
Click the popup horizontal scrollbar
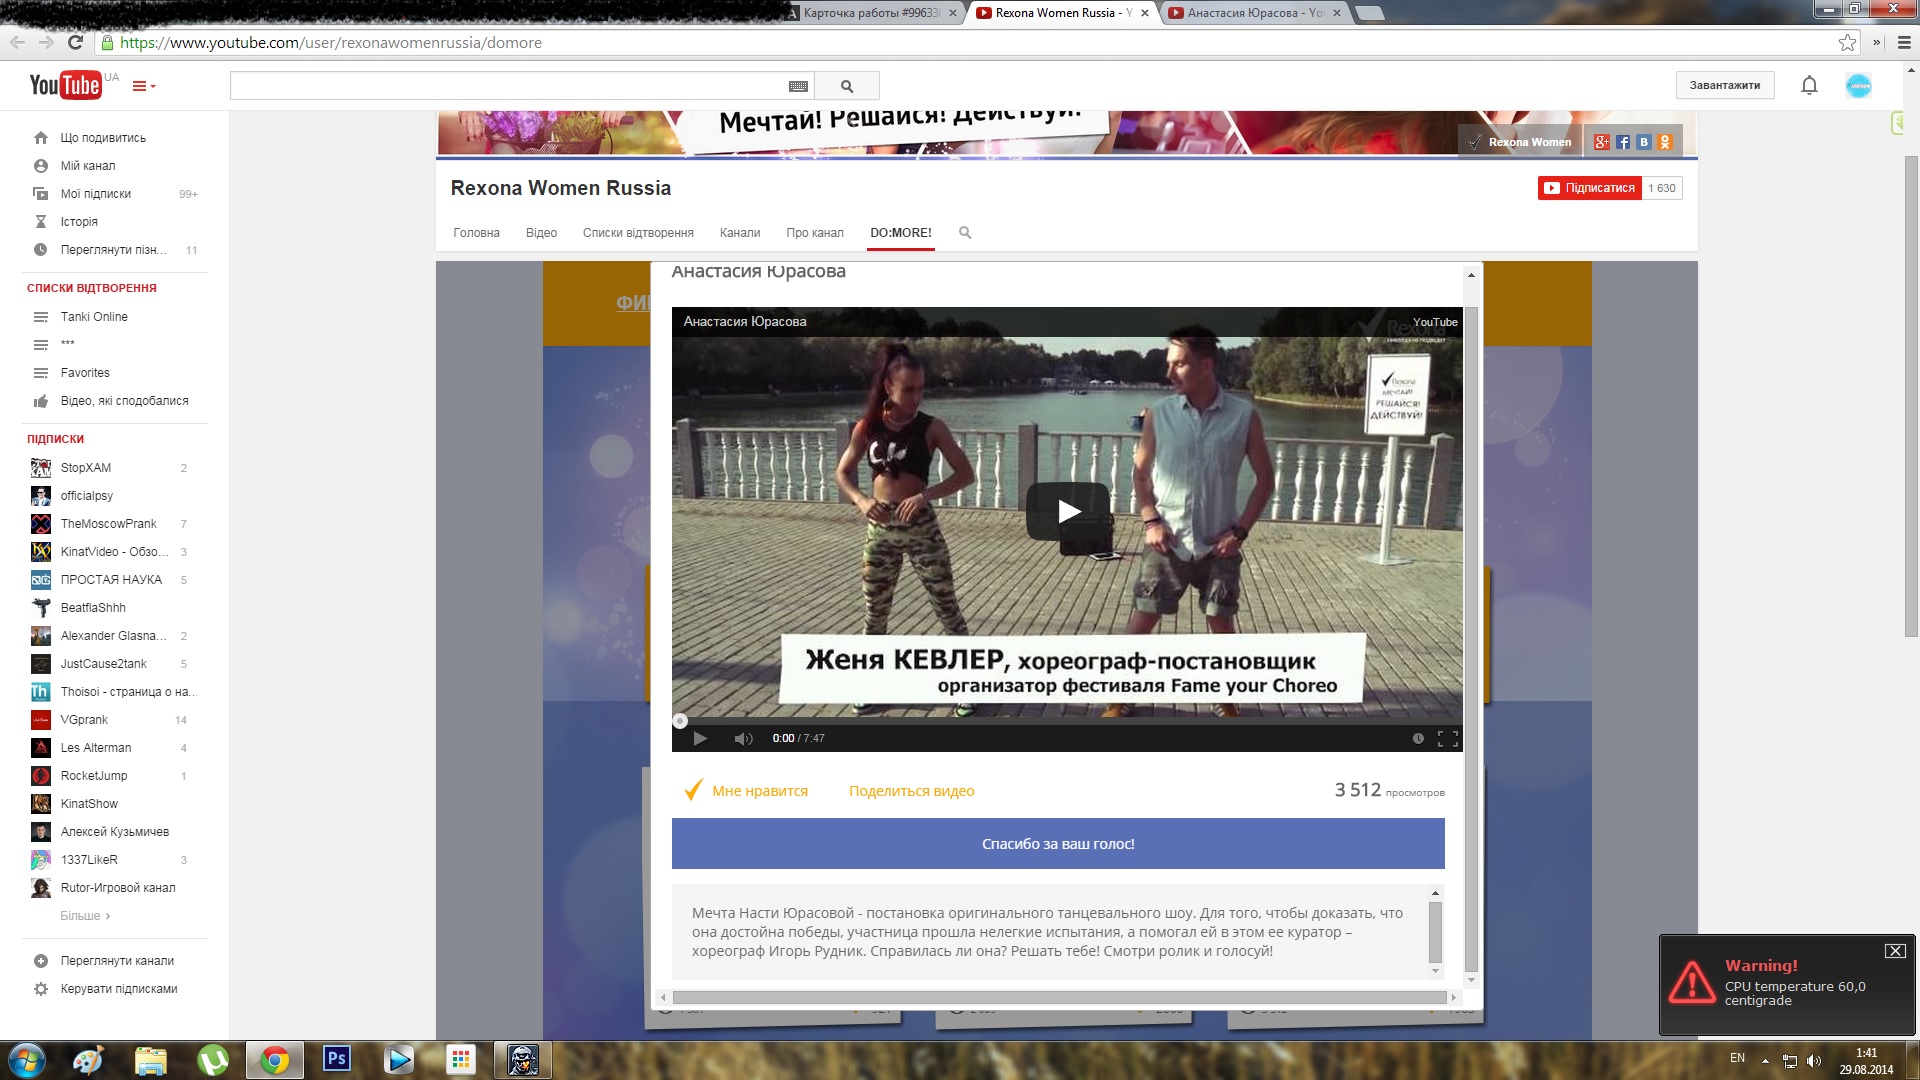pyautogui.click(x=1059, y=998)
